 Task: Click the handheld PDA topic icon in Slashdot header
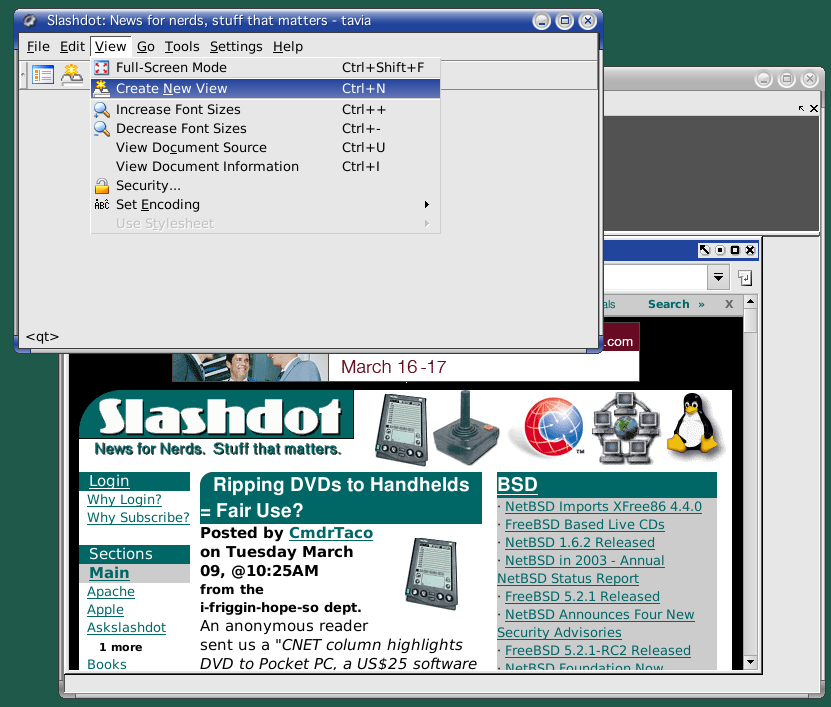tap(402, 429)
